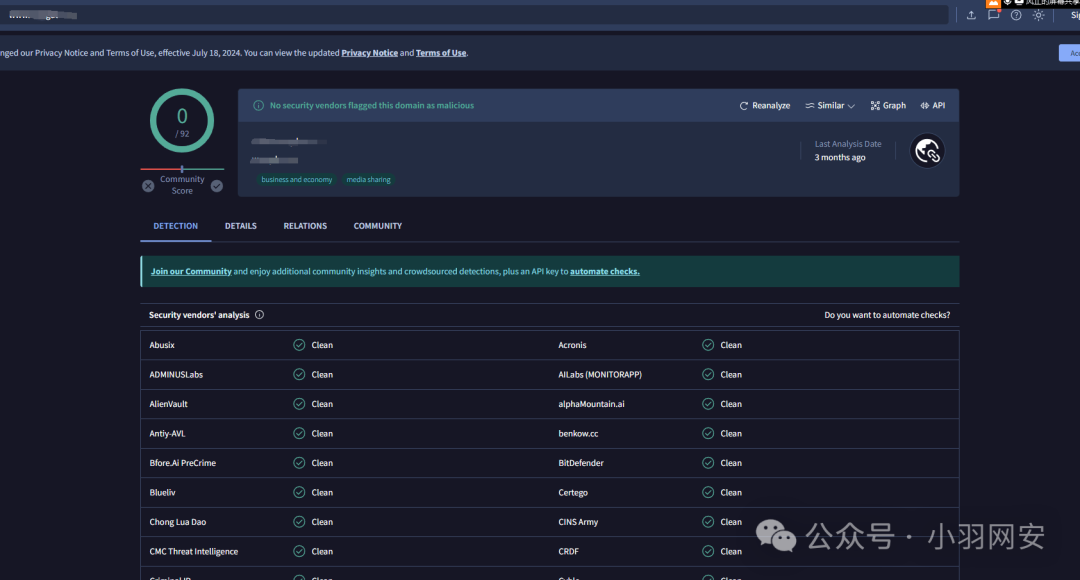This screenshot has height=580, width=1080.
Task: Open the Join our Community link
Action: coord(191,271)
